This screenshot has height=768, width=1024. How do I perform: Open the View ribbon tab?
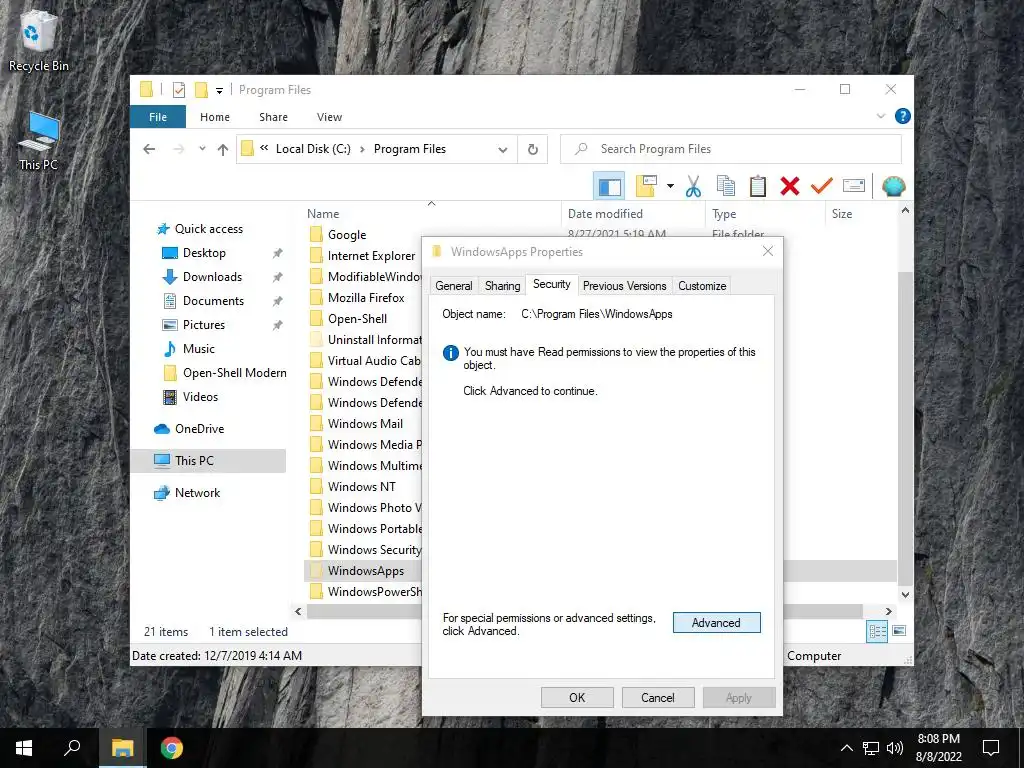coord(329,117)
